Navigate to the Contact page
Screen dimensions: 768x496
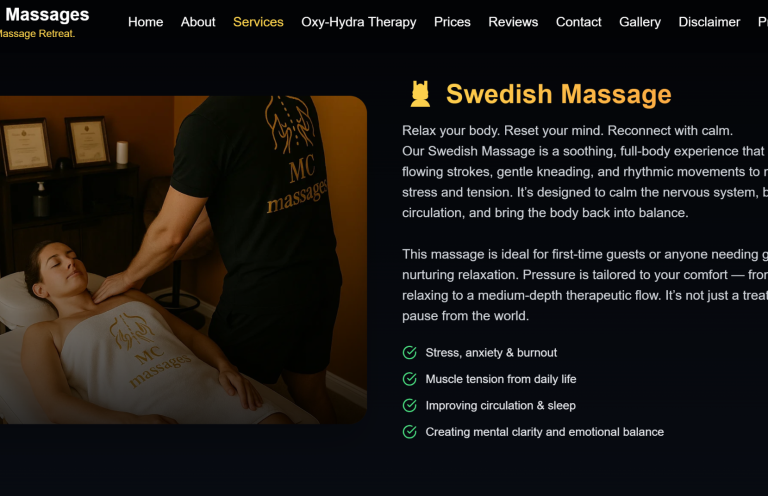pos(578,22)
